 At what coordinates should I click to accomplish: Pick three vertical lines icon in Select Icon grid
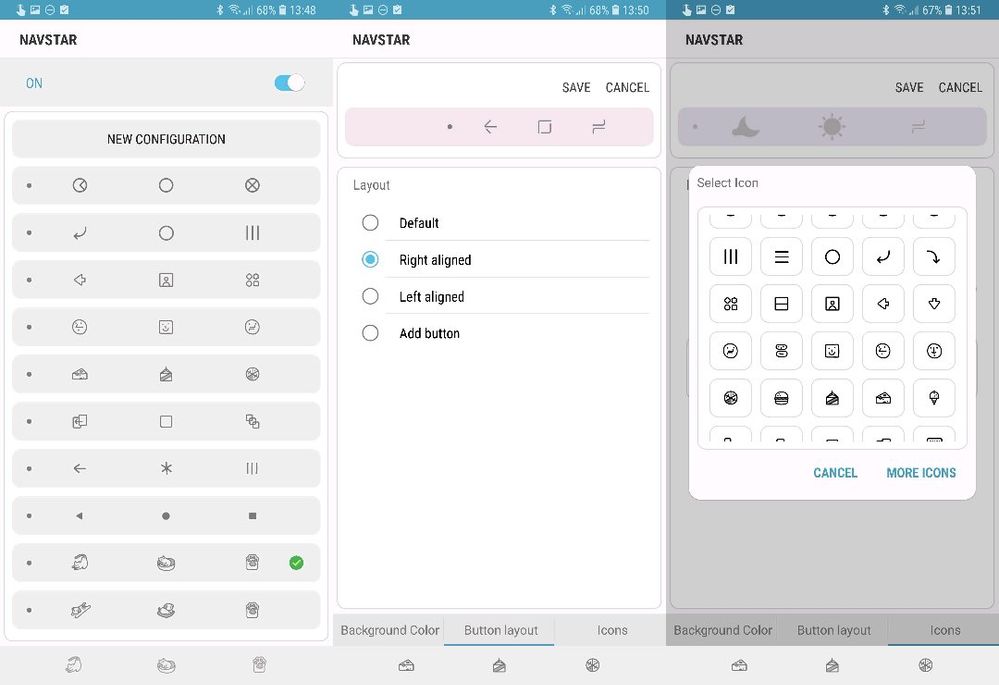pos(730,257)
